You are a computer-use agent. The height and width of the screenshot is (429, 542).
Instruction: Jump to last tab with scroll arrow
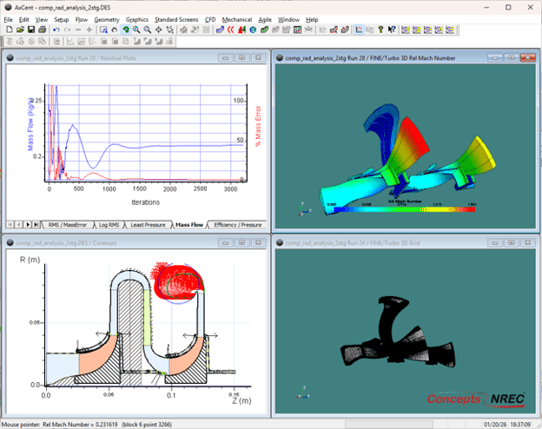(x=36, y=225)
